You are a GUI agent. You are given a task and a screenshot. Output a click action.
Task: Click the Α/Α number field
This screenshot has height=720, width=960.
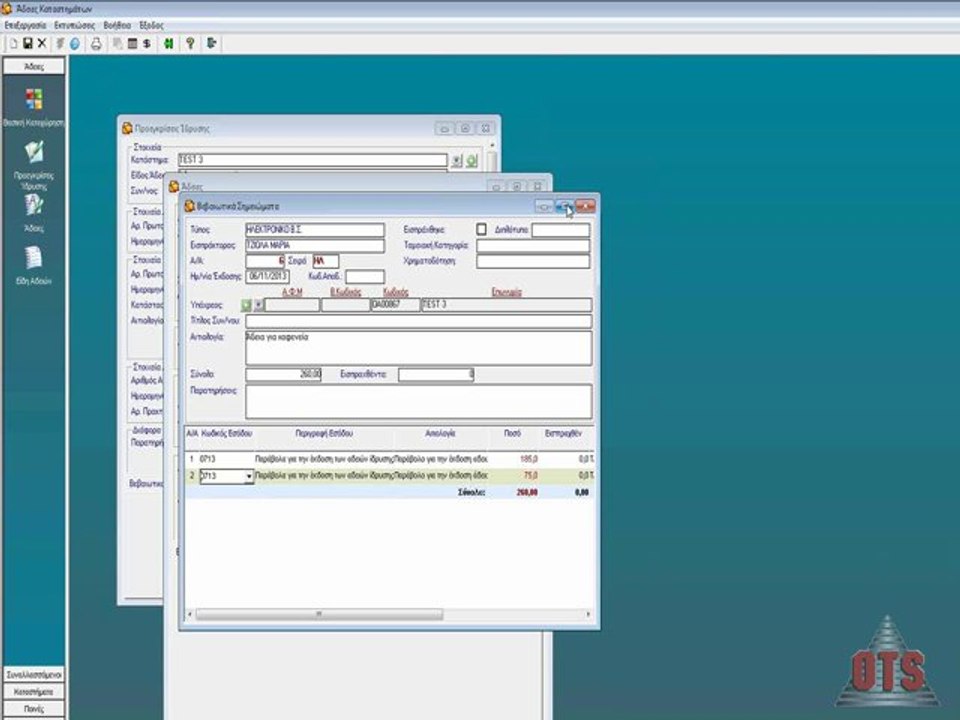(265, 261)
